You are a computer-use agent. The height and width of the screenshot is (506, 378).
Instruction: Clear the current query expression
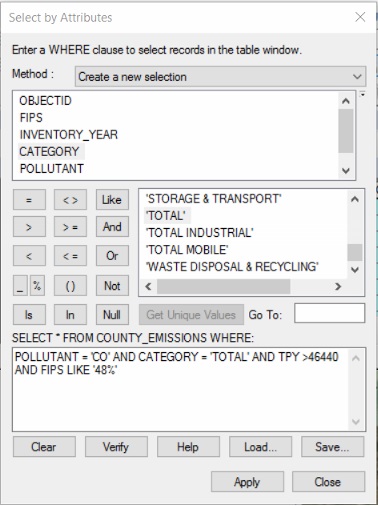click(44, 447)
